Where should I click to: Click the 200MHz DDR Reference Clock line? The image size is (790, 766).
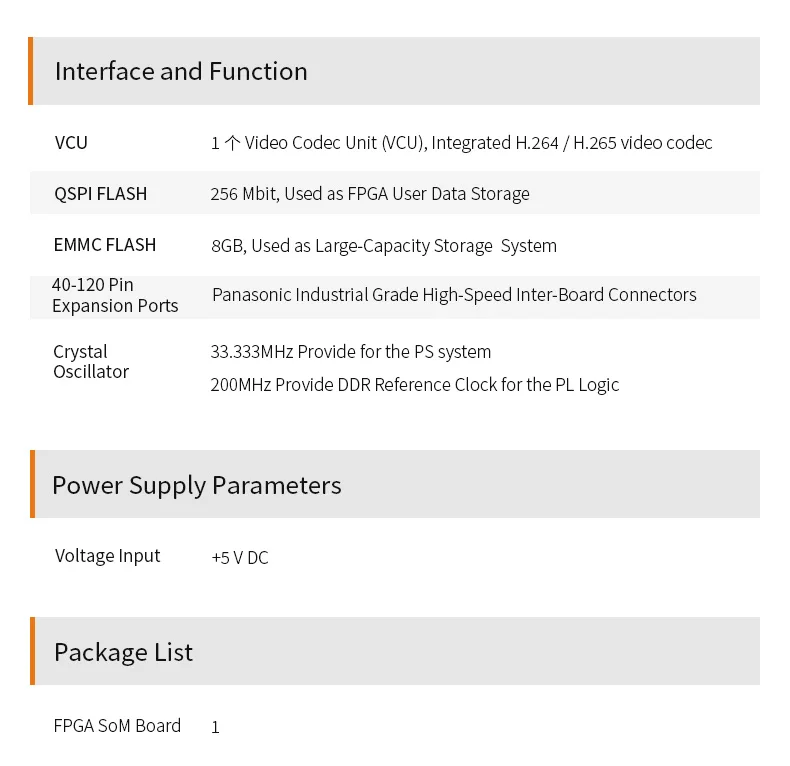(415, 385)
